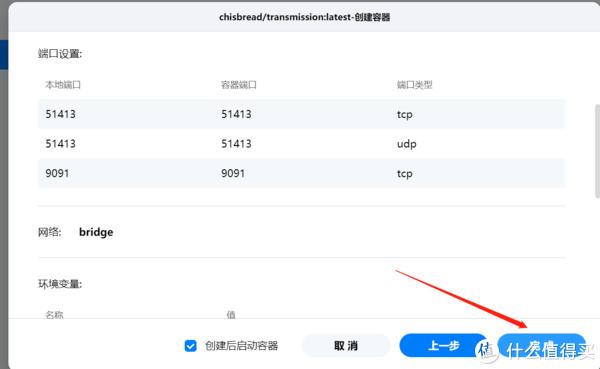Click the 本地端口 column header

63,85
